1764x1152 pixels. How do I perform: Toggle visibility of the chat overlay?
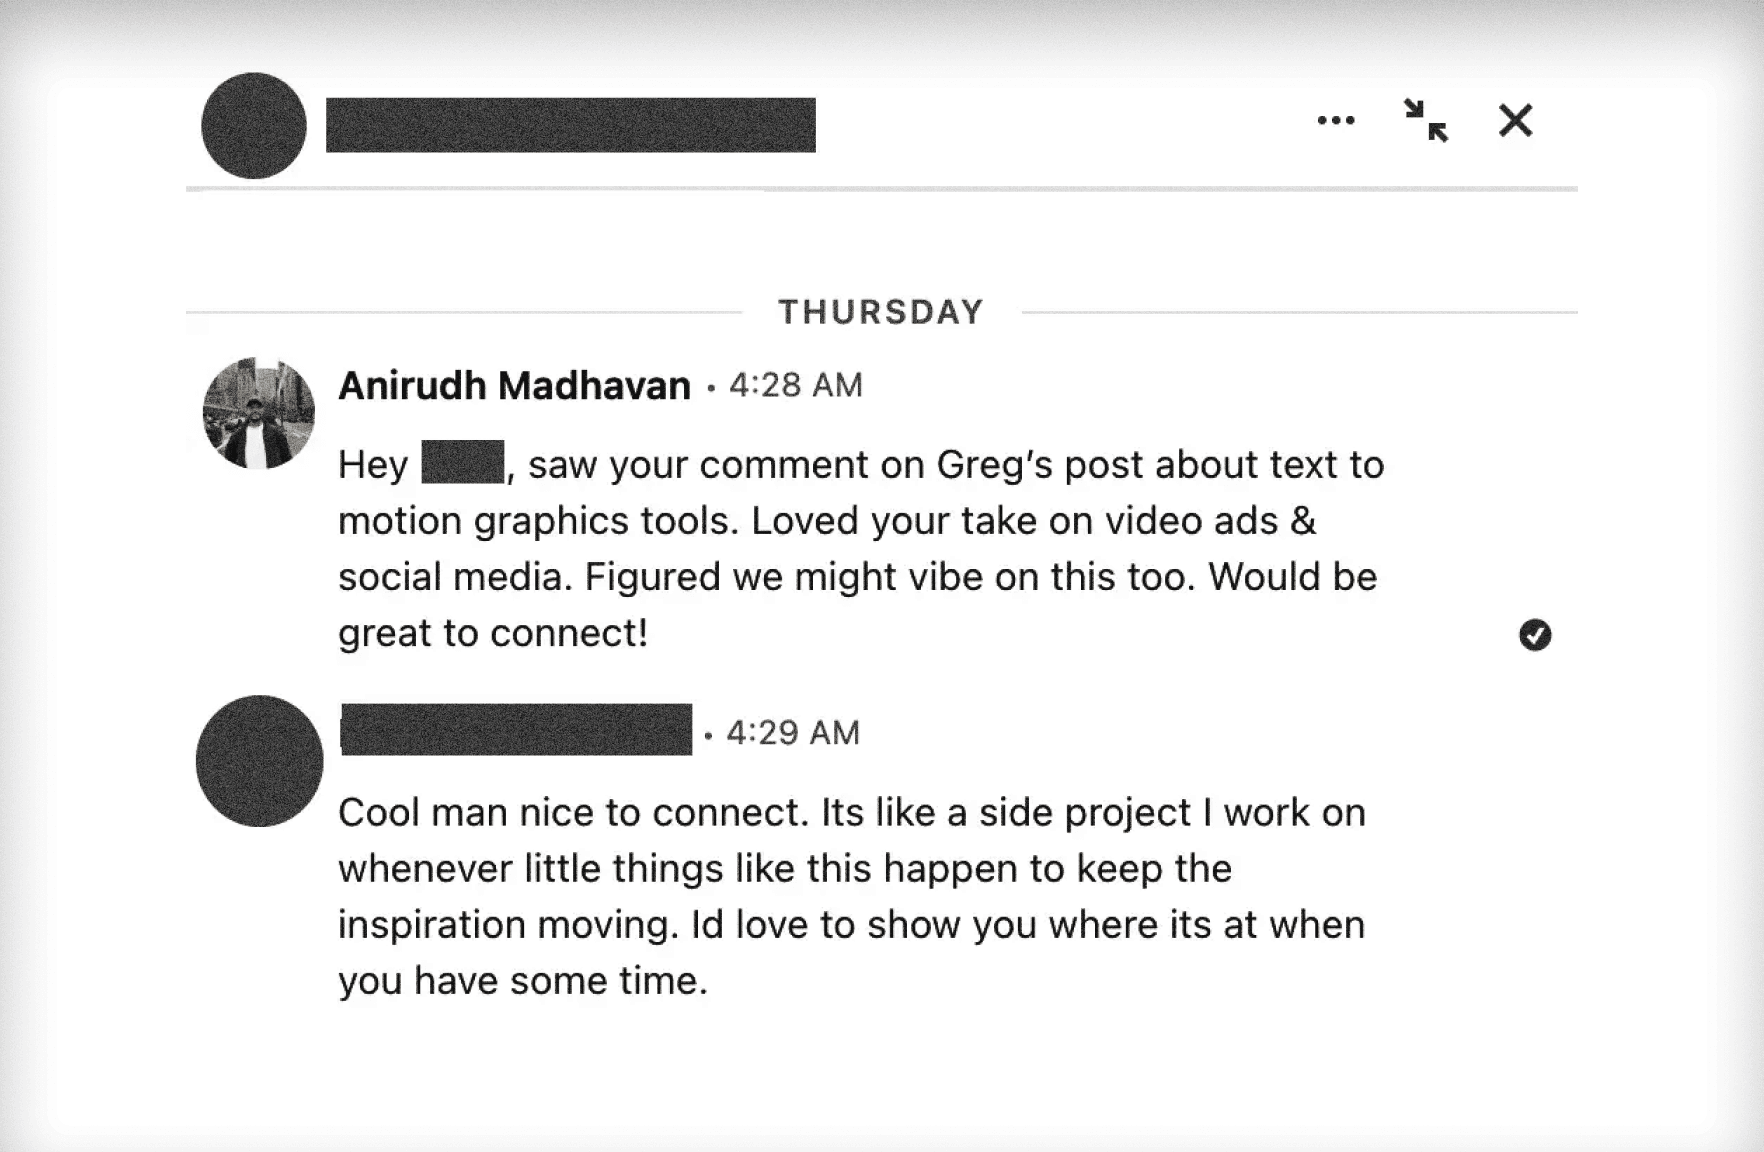pos(1514,121)
